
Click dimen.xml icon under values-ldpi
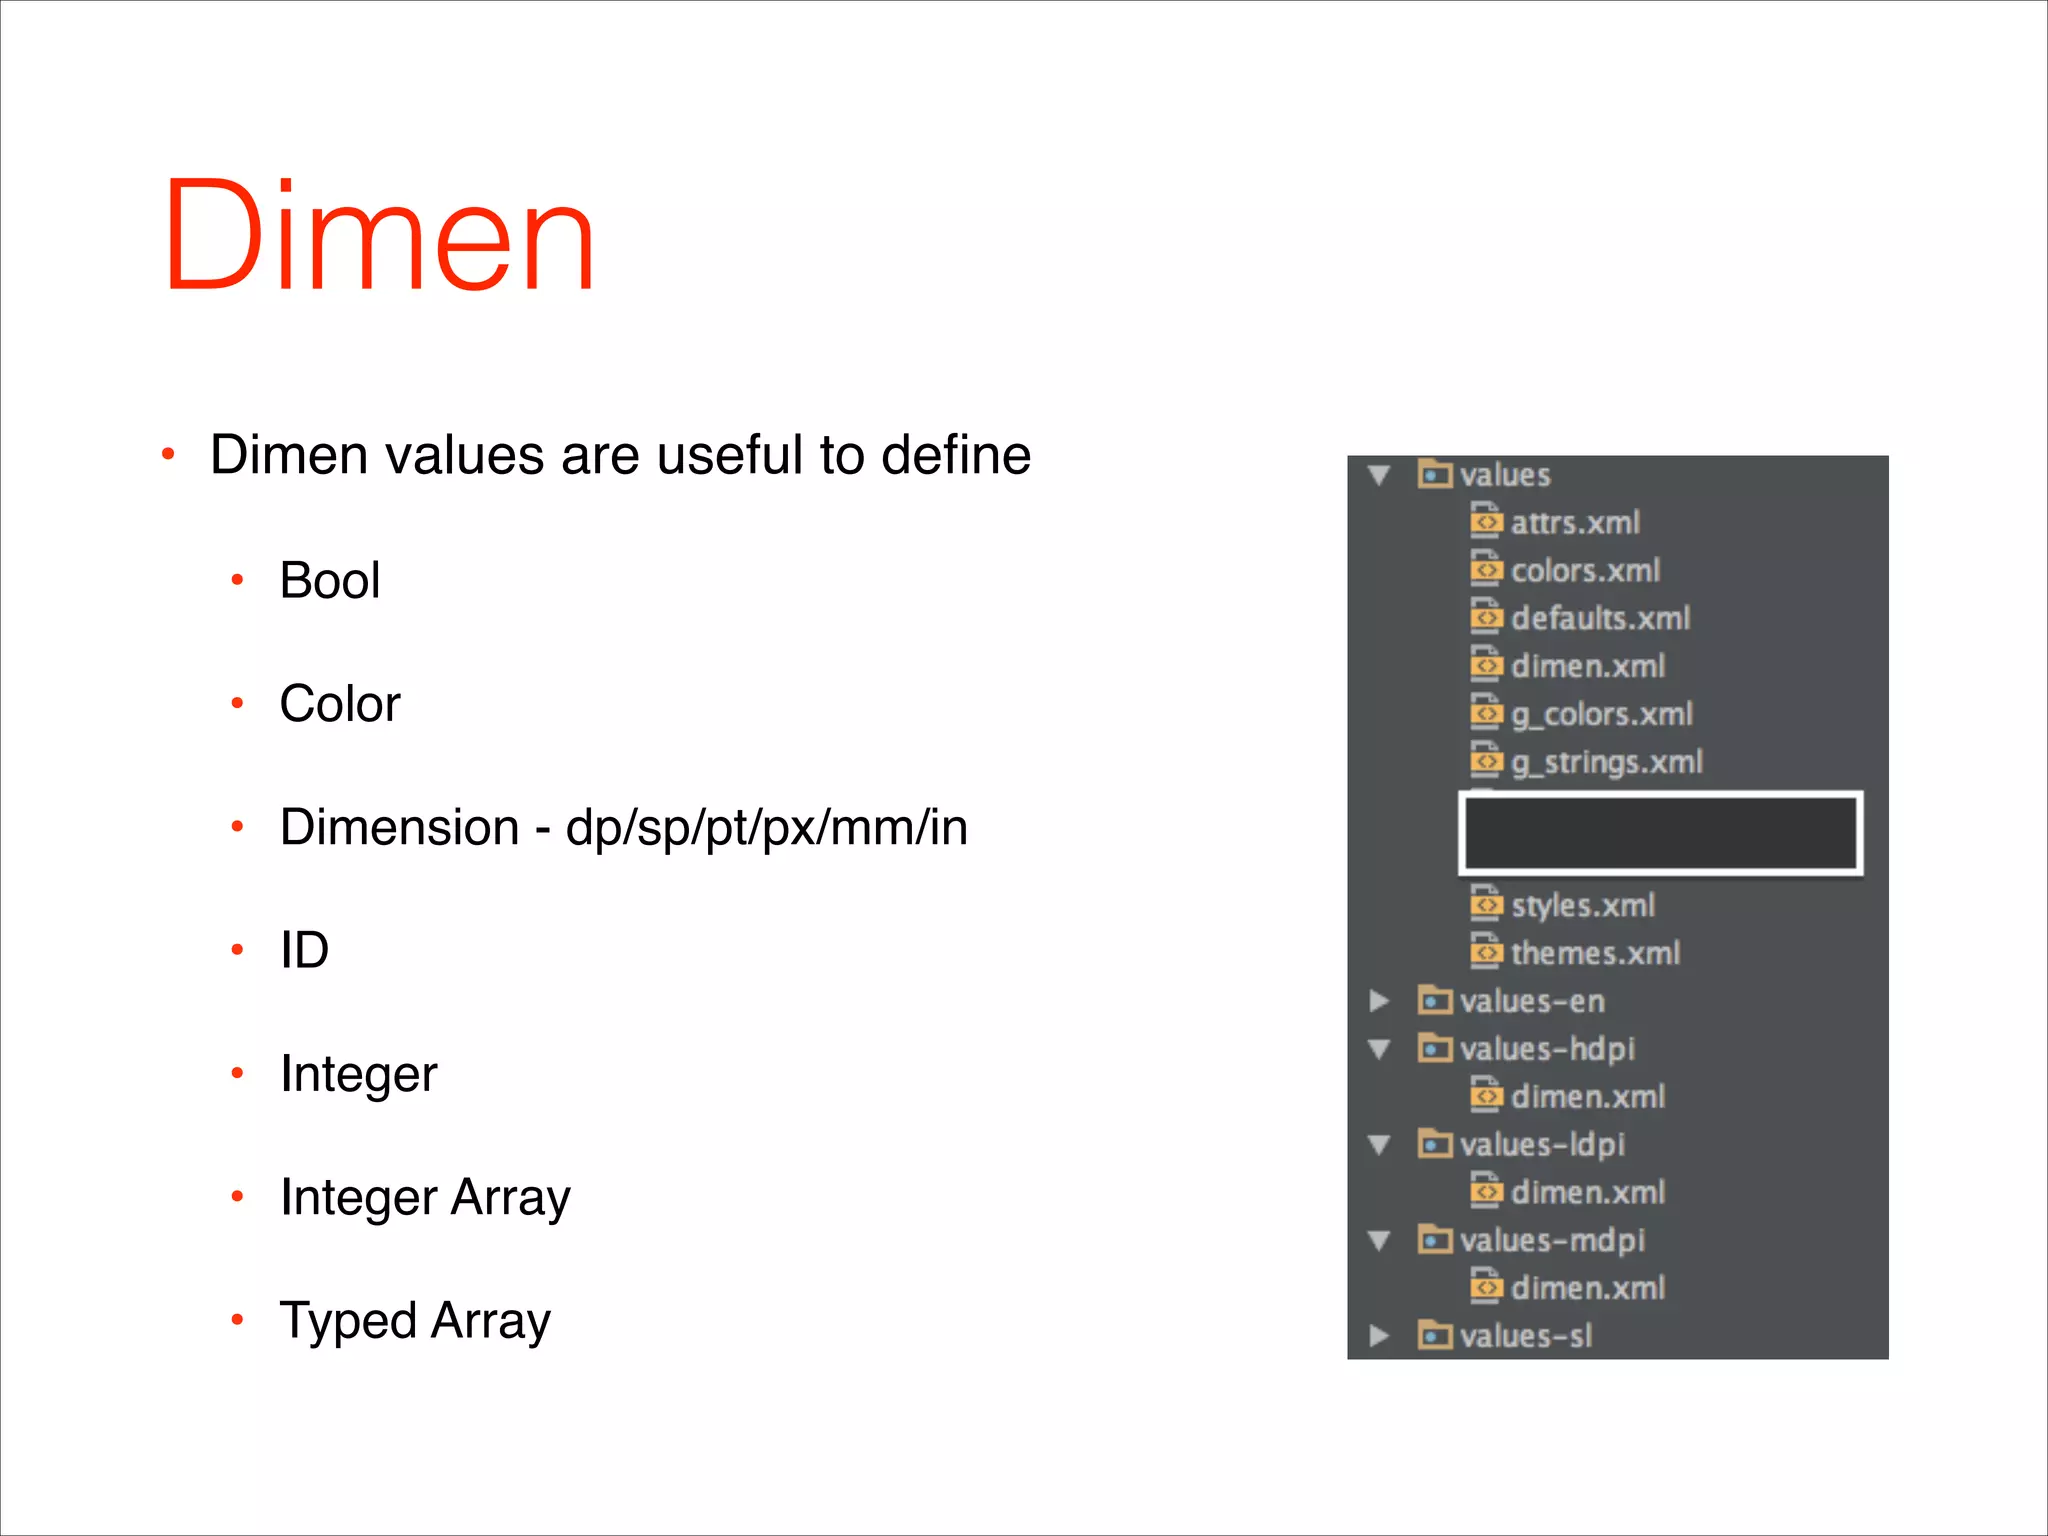click(1486, 1190)
